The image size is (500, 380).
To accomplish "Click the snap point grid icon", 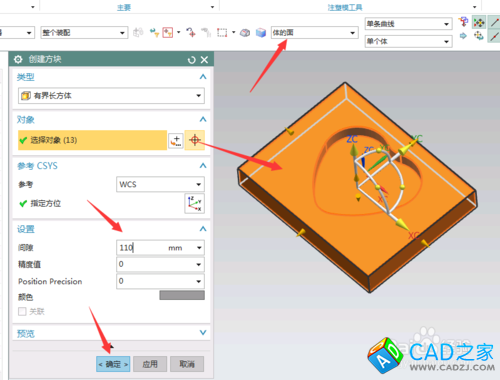I will 479,23.
